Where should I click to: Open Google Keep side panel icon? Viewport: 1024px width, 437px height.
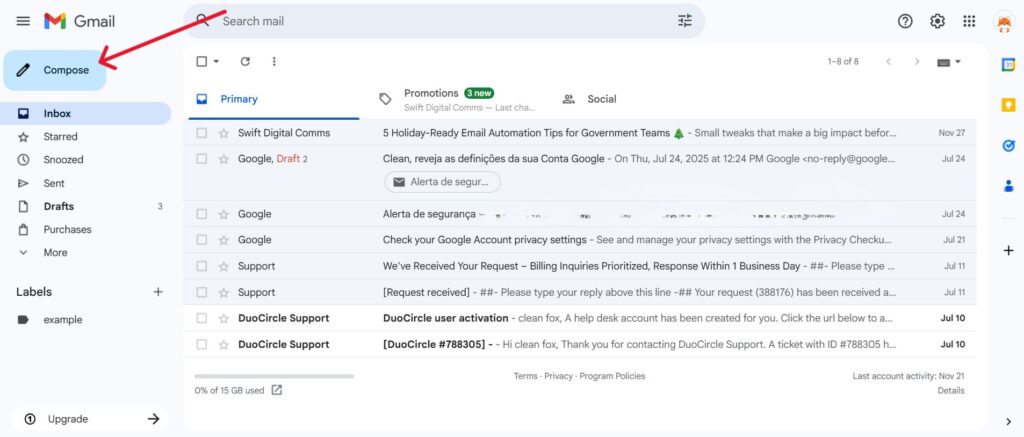(1008, 105)
